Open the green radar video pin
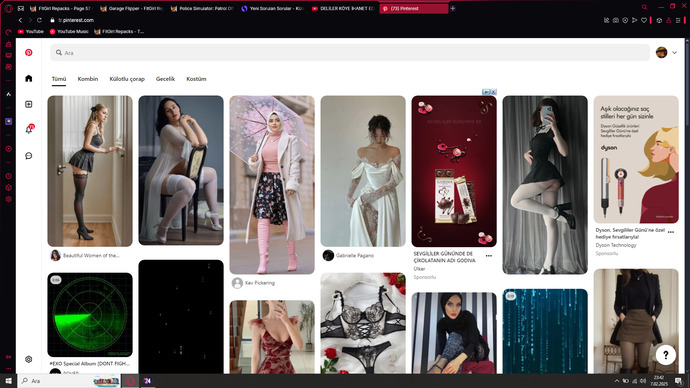The width and height of the screenshot is (690, 388). [x=90, y=315]
